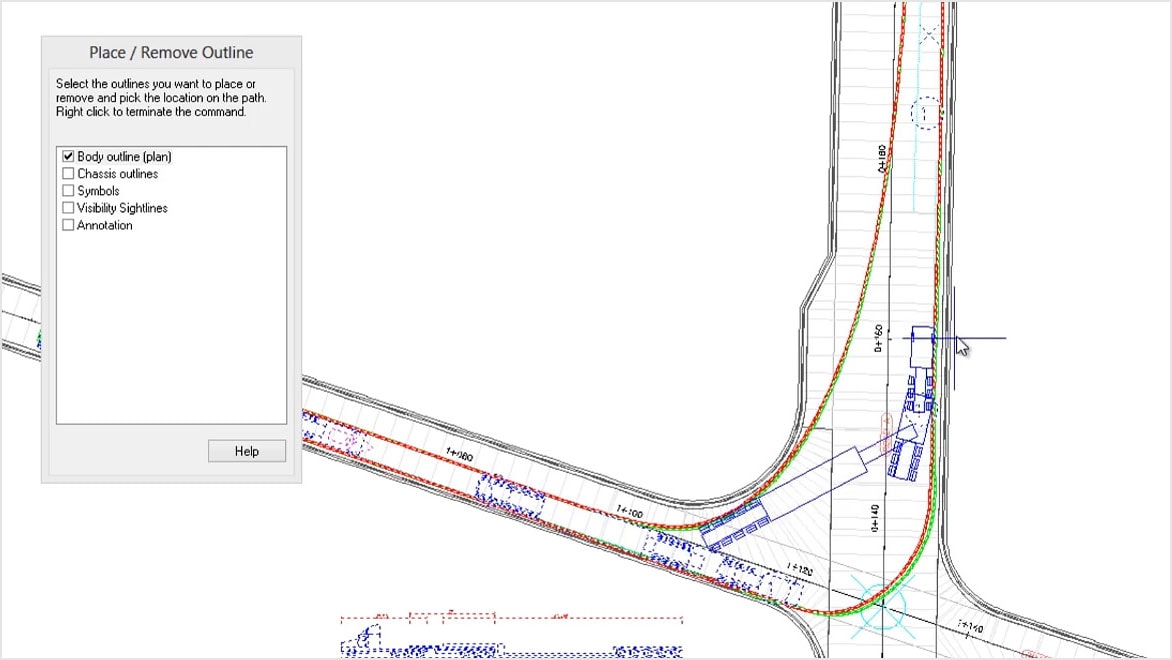Image resolution: width=1172 pixels, height=660 pixels.
Task: Open Help from the outline dialog
Action: [x=246, y=450]
